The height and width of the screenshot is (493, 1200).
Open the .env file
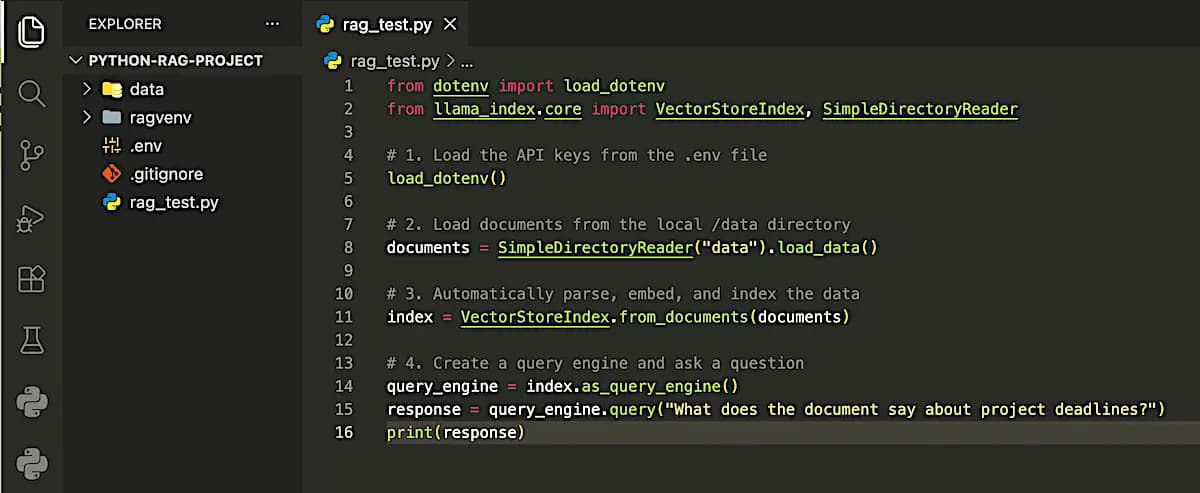click(x=182, y=146)
